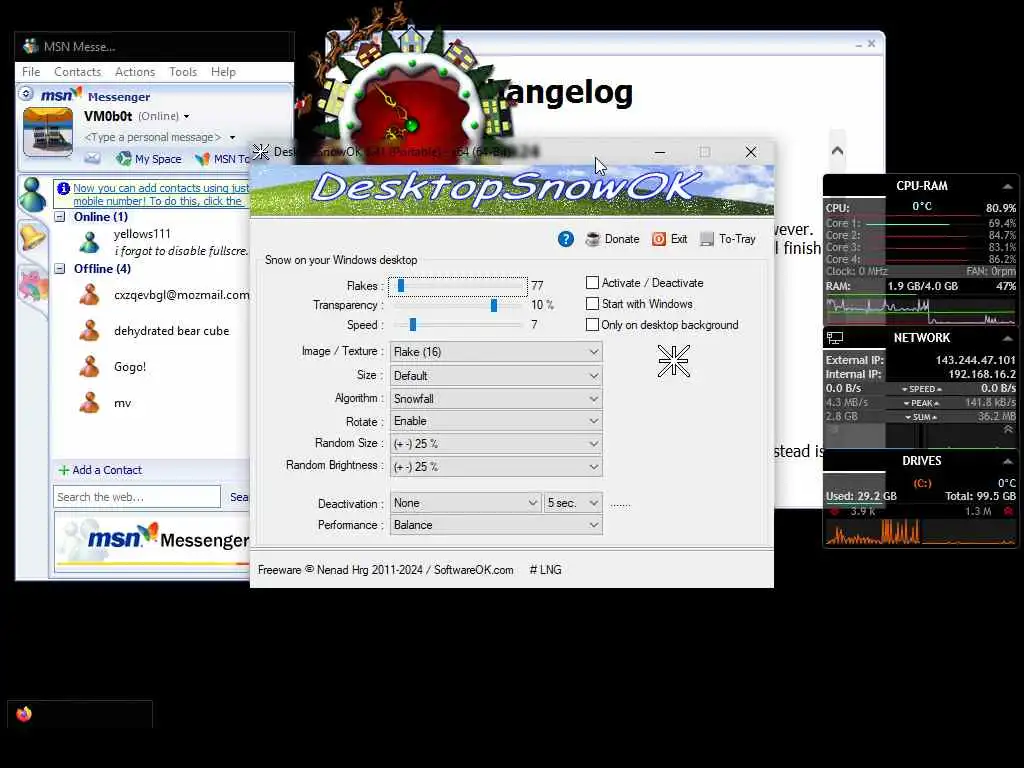This screenshot has width=1024, height=768.
Task: Click the To-Tray icon
Action: click(707, 239)
